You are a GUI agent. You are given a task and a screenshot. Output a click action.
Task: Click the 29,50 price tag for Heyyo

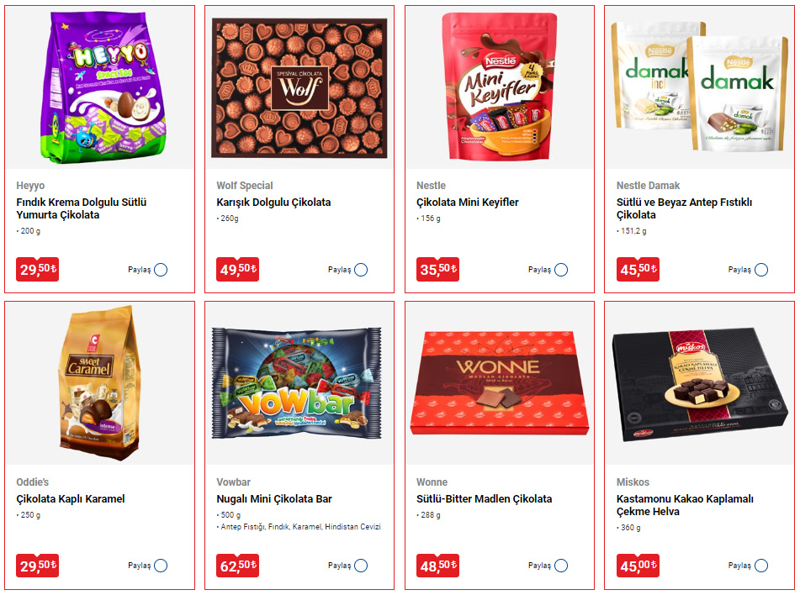tap(37, 269)
